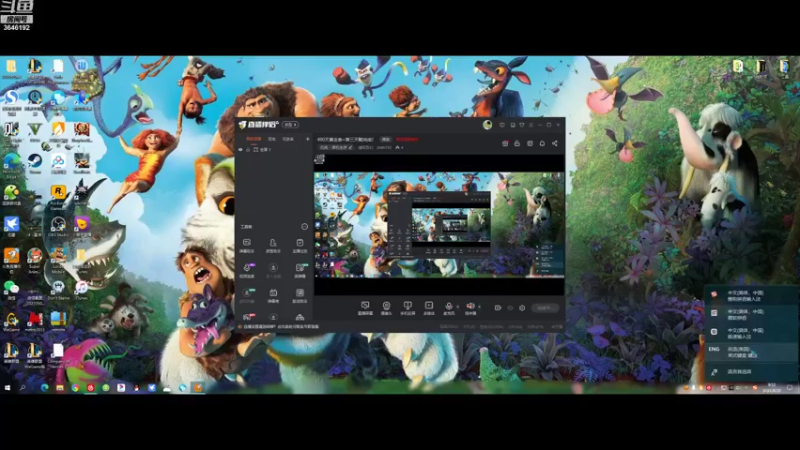Click the stream preview canvas thumbnail
The image size is (800, 450).
(x=439, y=224)
